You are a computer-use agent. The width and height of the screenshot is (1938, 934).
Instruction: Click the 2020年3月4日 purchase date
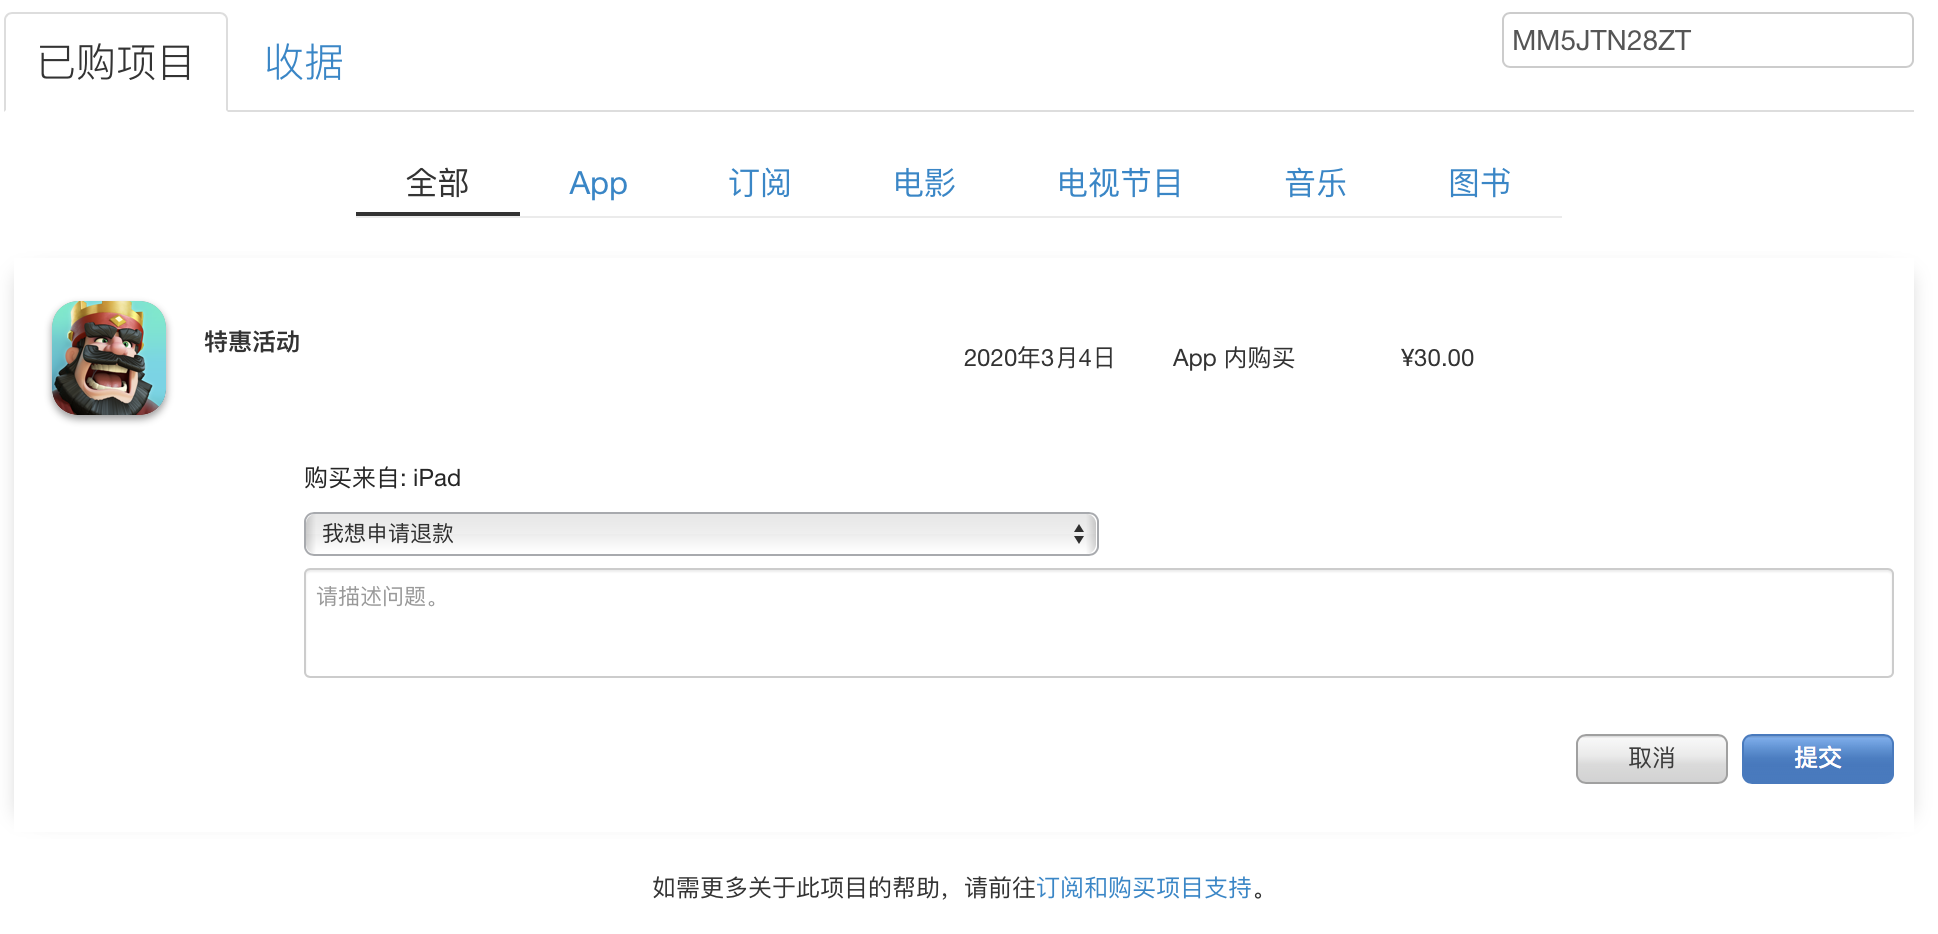1038,358
